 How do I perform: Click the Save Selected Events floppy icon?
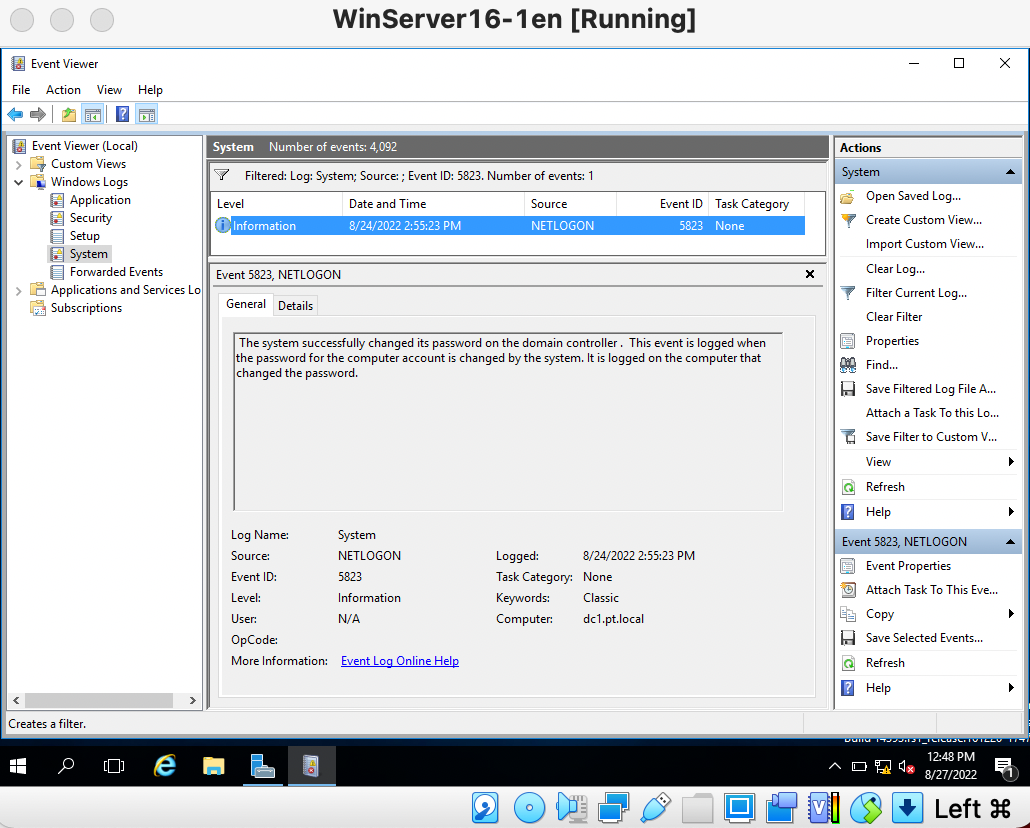pyautogui.click(x=848, y=638)
